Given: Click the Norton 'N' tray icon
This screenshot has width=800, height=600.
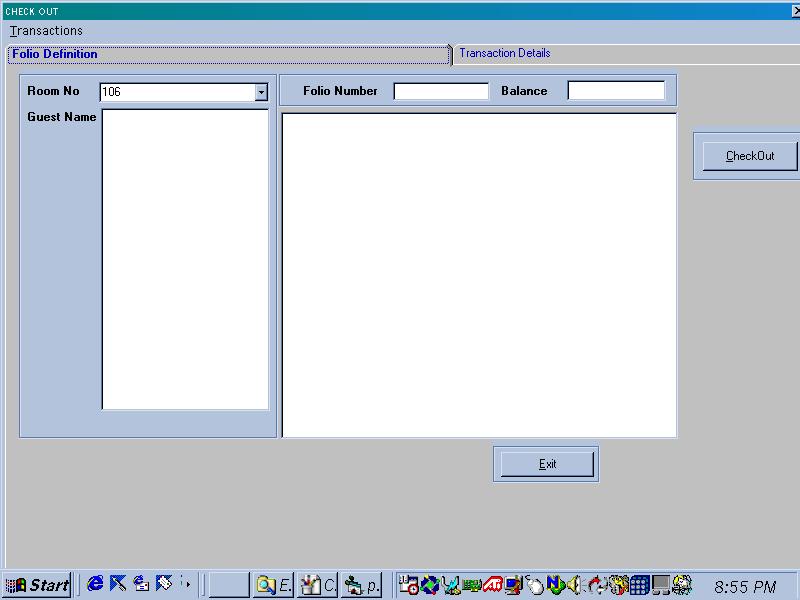Looking at the screenshot, I should tap(555, 585).
